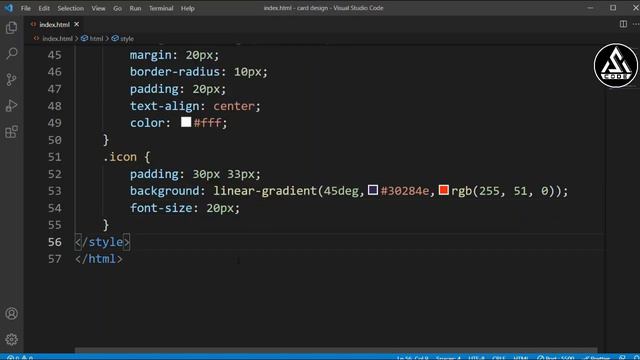Click line number 57 in the gutter
This screenshot has height=360, width=640.
tap(54, 259)
